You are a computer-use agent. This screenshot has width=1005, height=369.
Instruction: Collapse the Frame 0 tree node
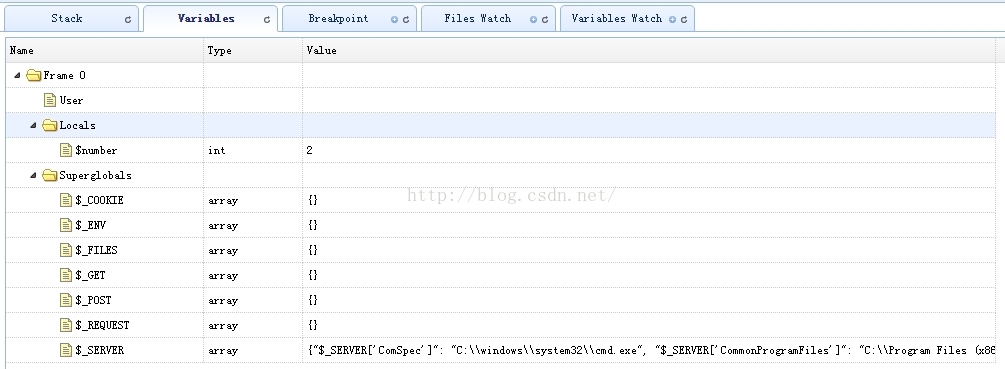click(x=17, y=76)
